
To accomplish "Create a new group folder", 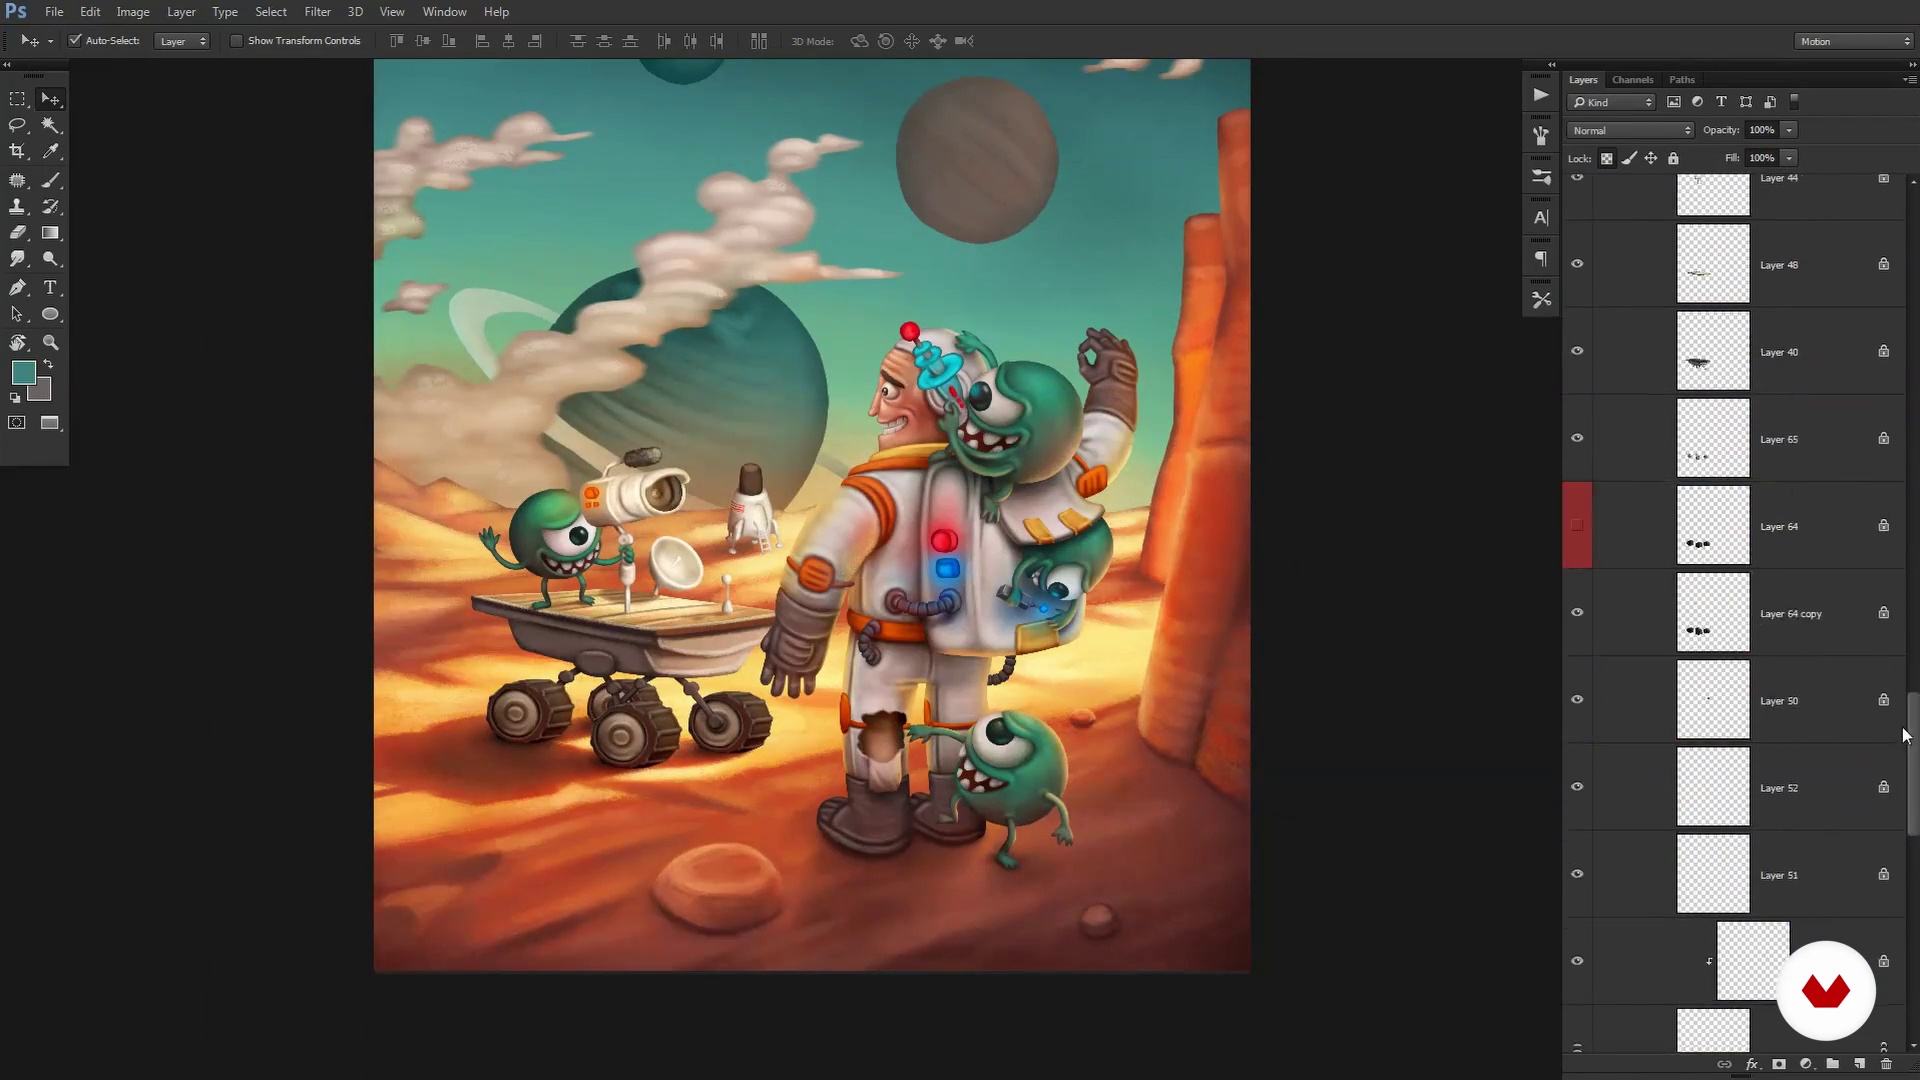I will (x=1832, y=1064).
